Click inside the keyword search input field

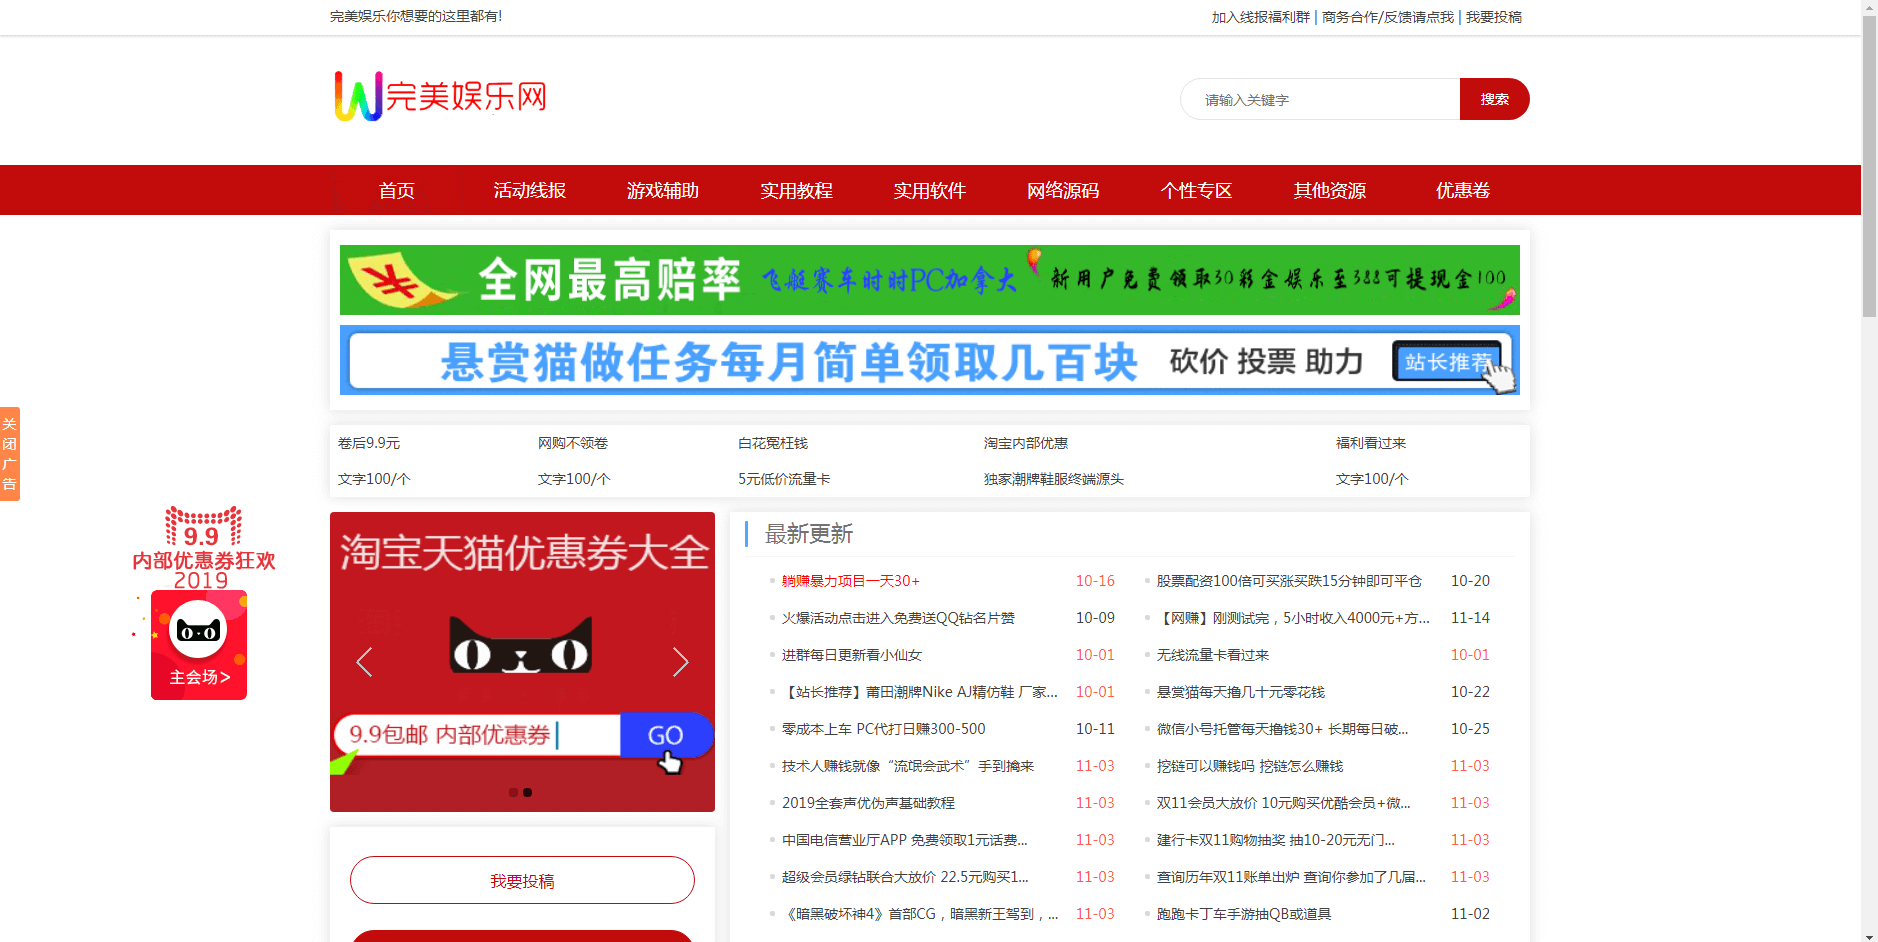point(1320,99)
